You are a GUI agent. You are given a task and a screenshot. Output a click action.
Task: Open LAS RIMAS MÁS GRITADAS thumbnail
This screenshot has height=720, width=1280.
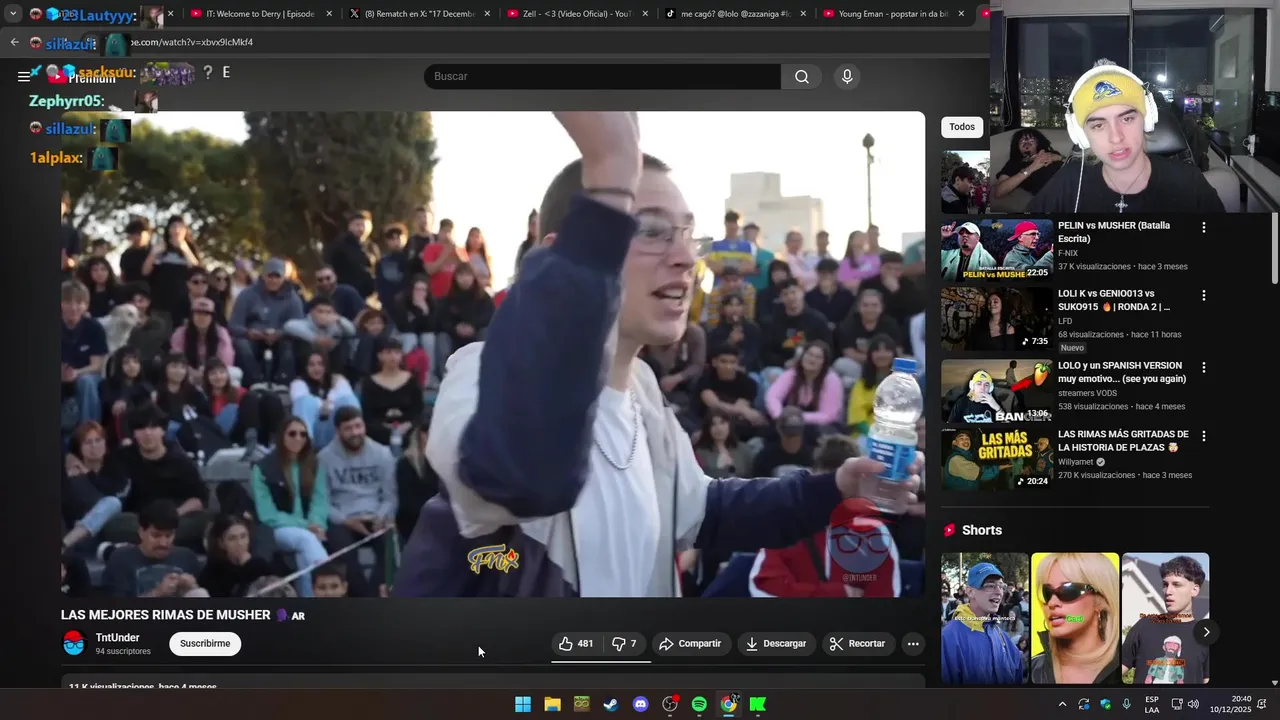[996, 460]
